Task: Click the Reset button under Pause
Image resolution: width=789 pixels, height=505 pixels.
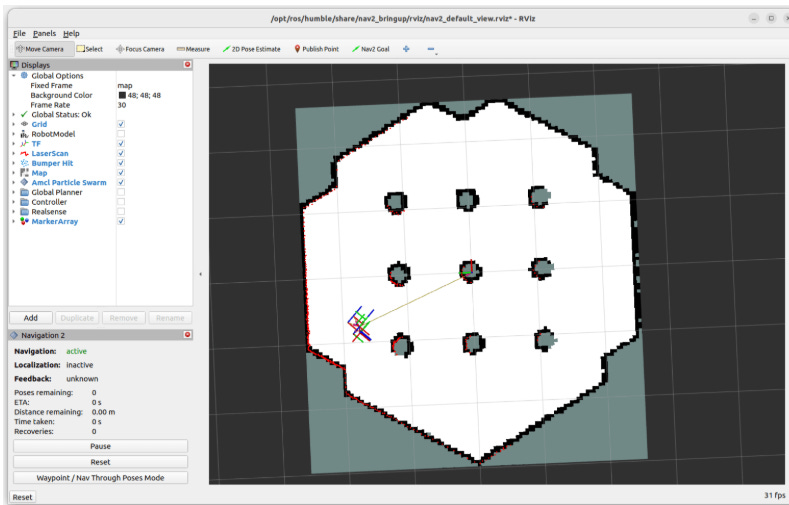Action: (x=100, y=462)
